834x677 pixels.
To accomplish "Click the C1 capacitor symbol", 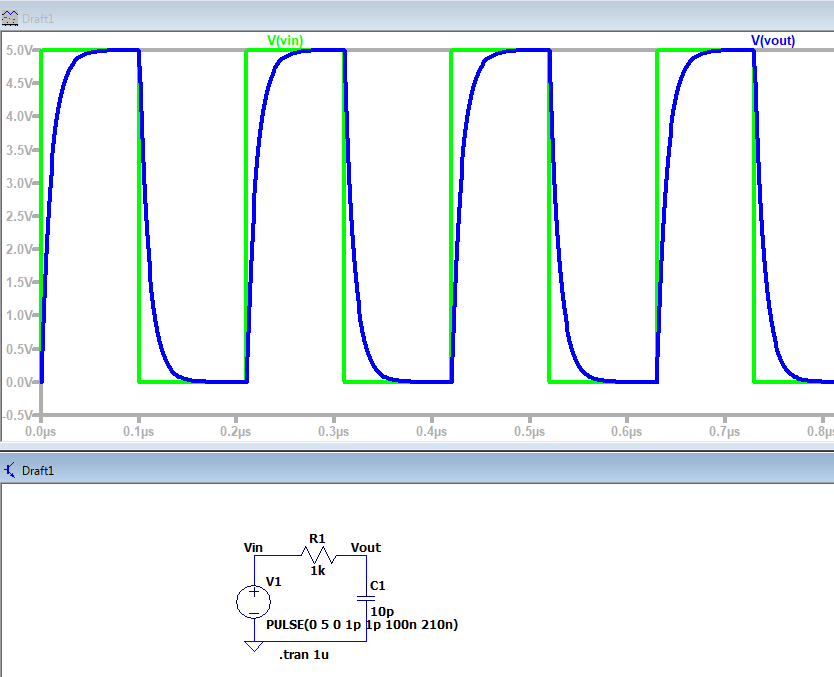I will pyautogui.click(x=365, y=599).
